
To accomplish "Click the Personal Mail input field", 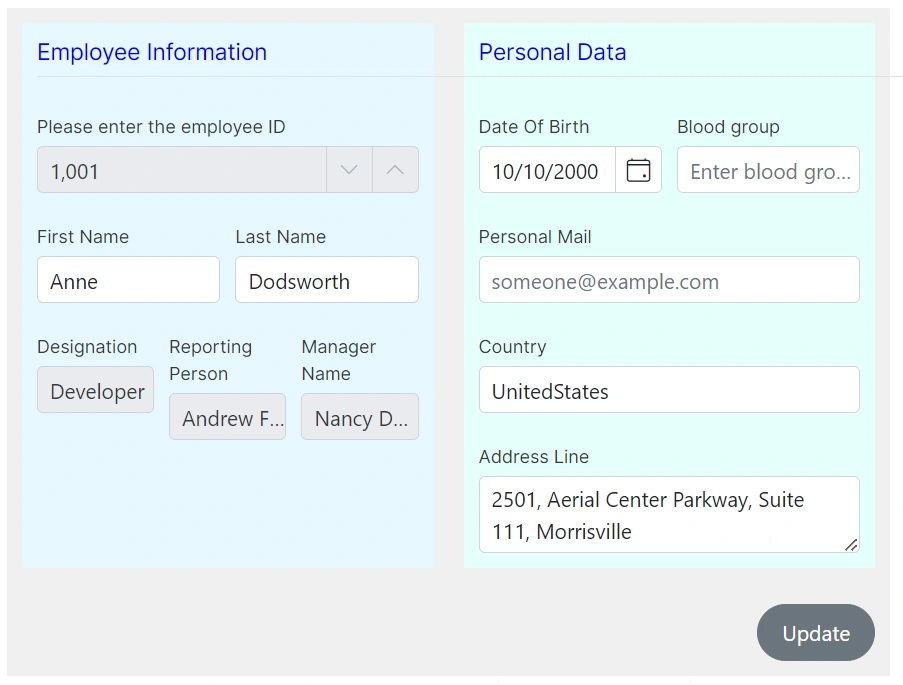I will [x=669, y=279].
